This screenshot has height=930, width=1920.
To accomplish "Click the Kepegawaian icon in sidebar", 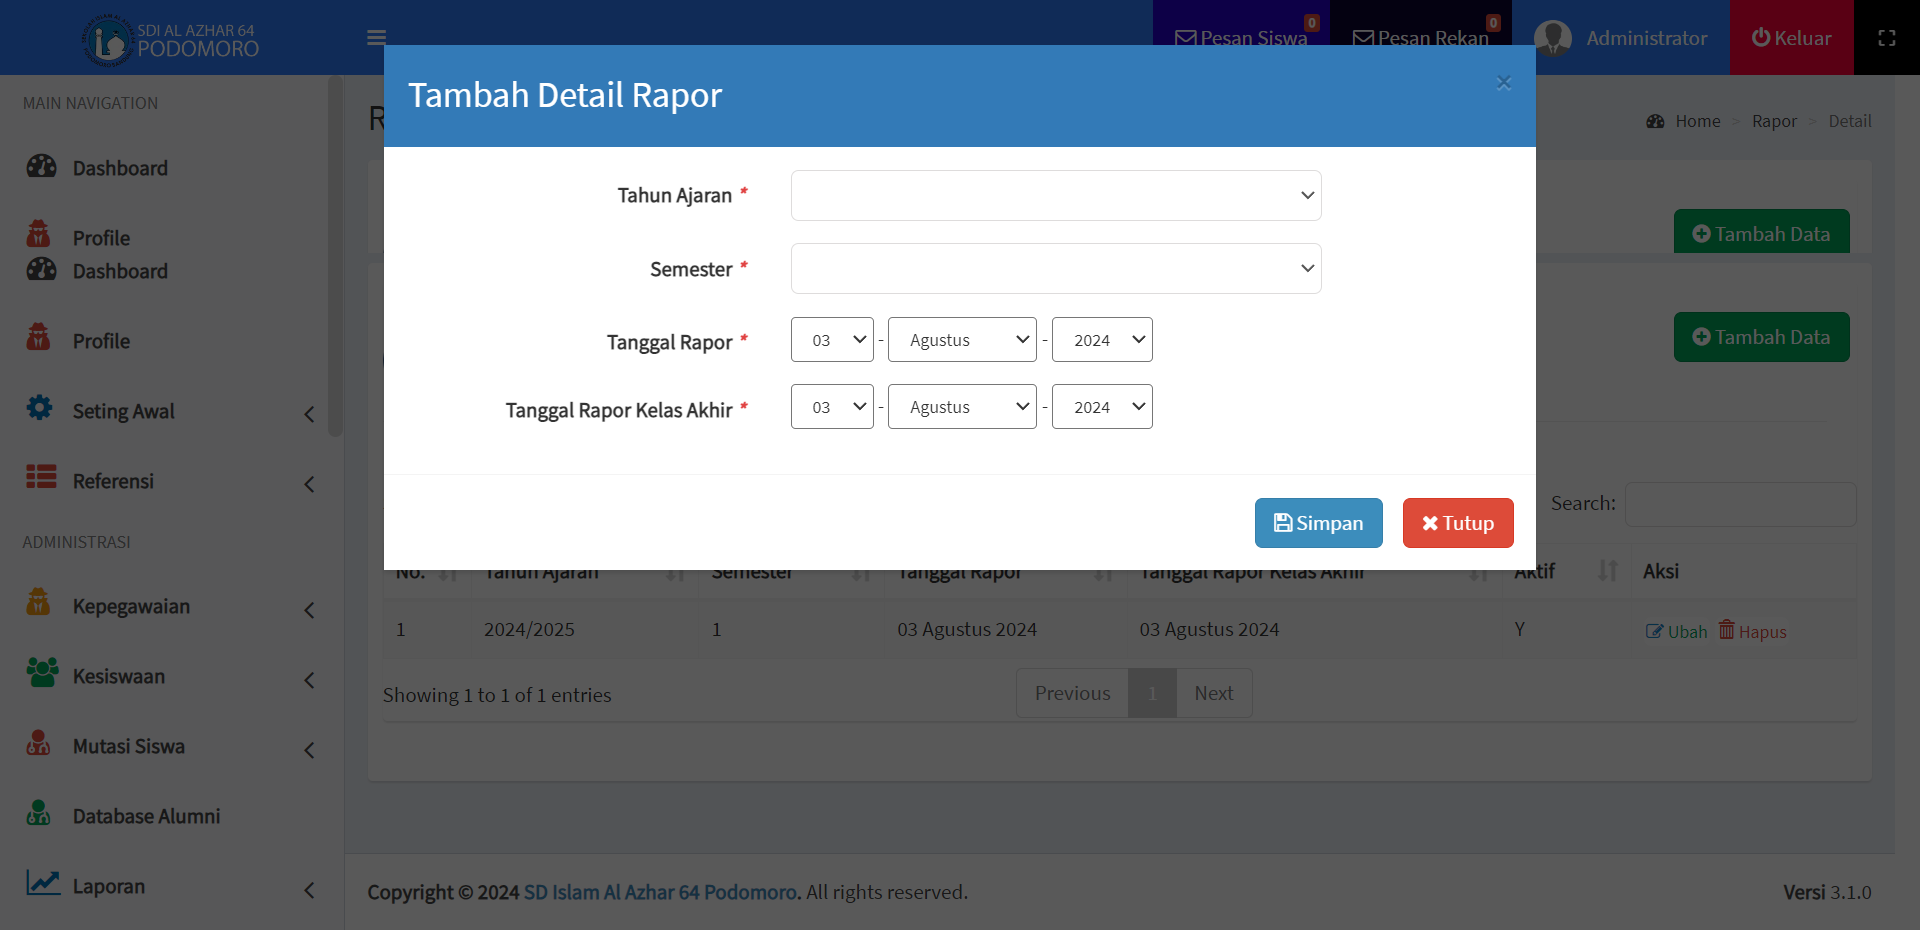I will click(x=38, y=602).
